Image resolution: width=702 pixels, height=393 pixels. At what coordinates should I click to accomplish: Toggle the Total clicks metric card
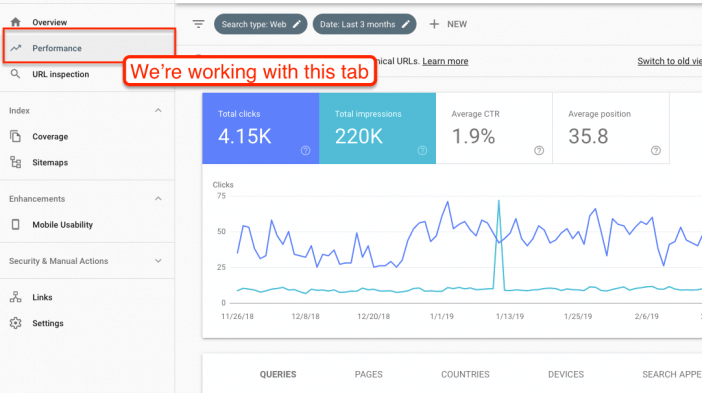pos(261,128)
